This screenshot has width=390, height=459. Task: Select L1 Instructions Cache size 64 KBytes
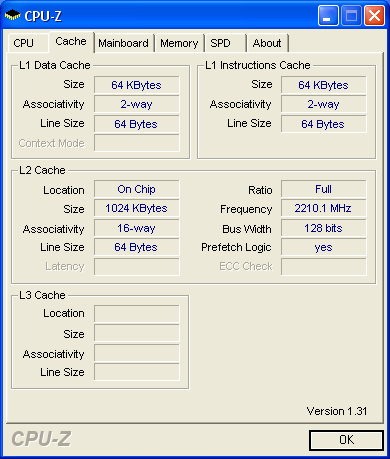[324, 85]
